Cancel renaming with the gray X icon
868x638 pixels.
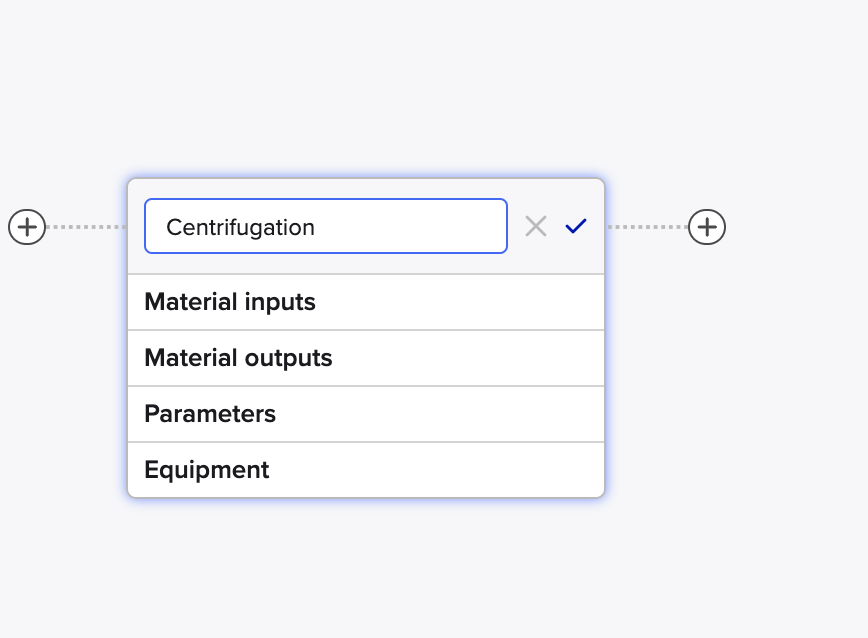pos(536,226)
